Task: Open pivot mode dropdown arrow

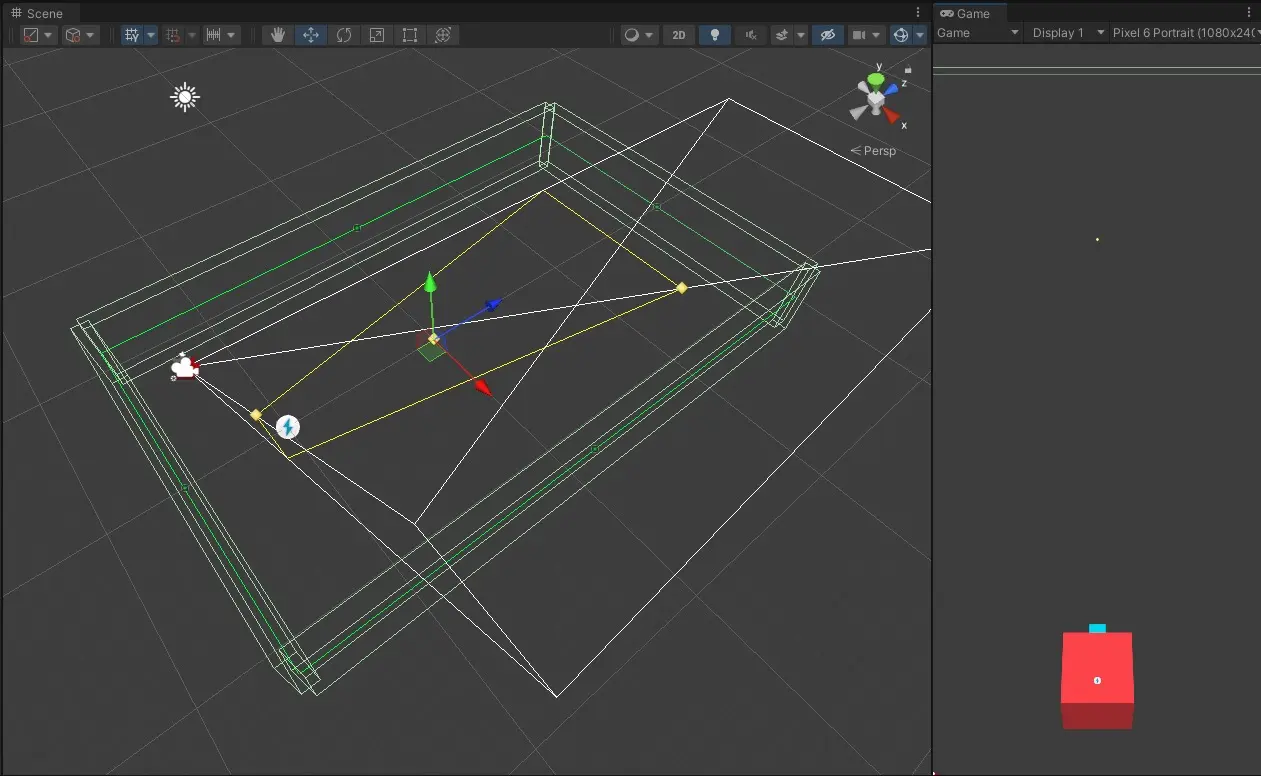Action: [x=48, y=35]
